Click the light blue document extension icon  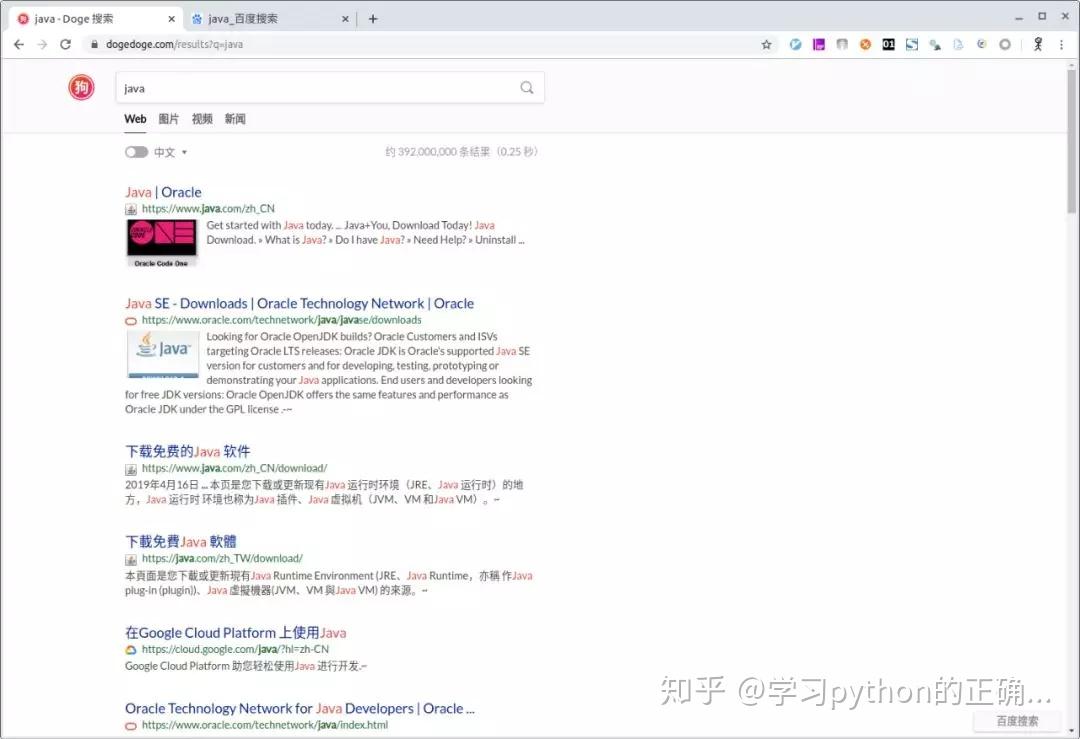coord(958,44)
